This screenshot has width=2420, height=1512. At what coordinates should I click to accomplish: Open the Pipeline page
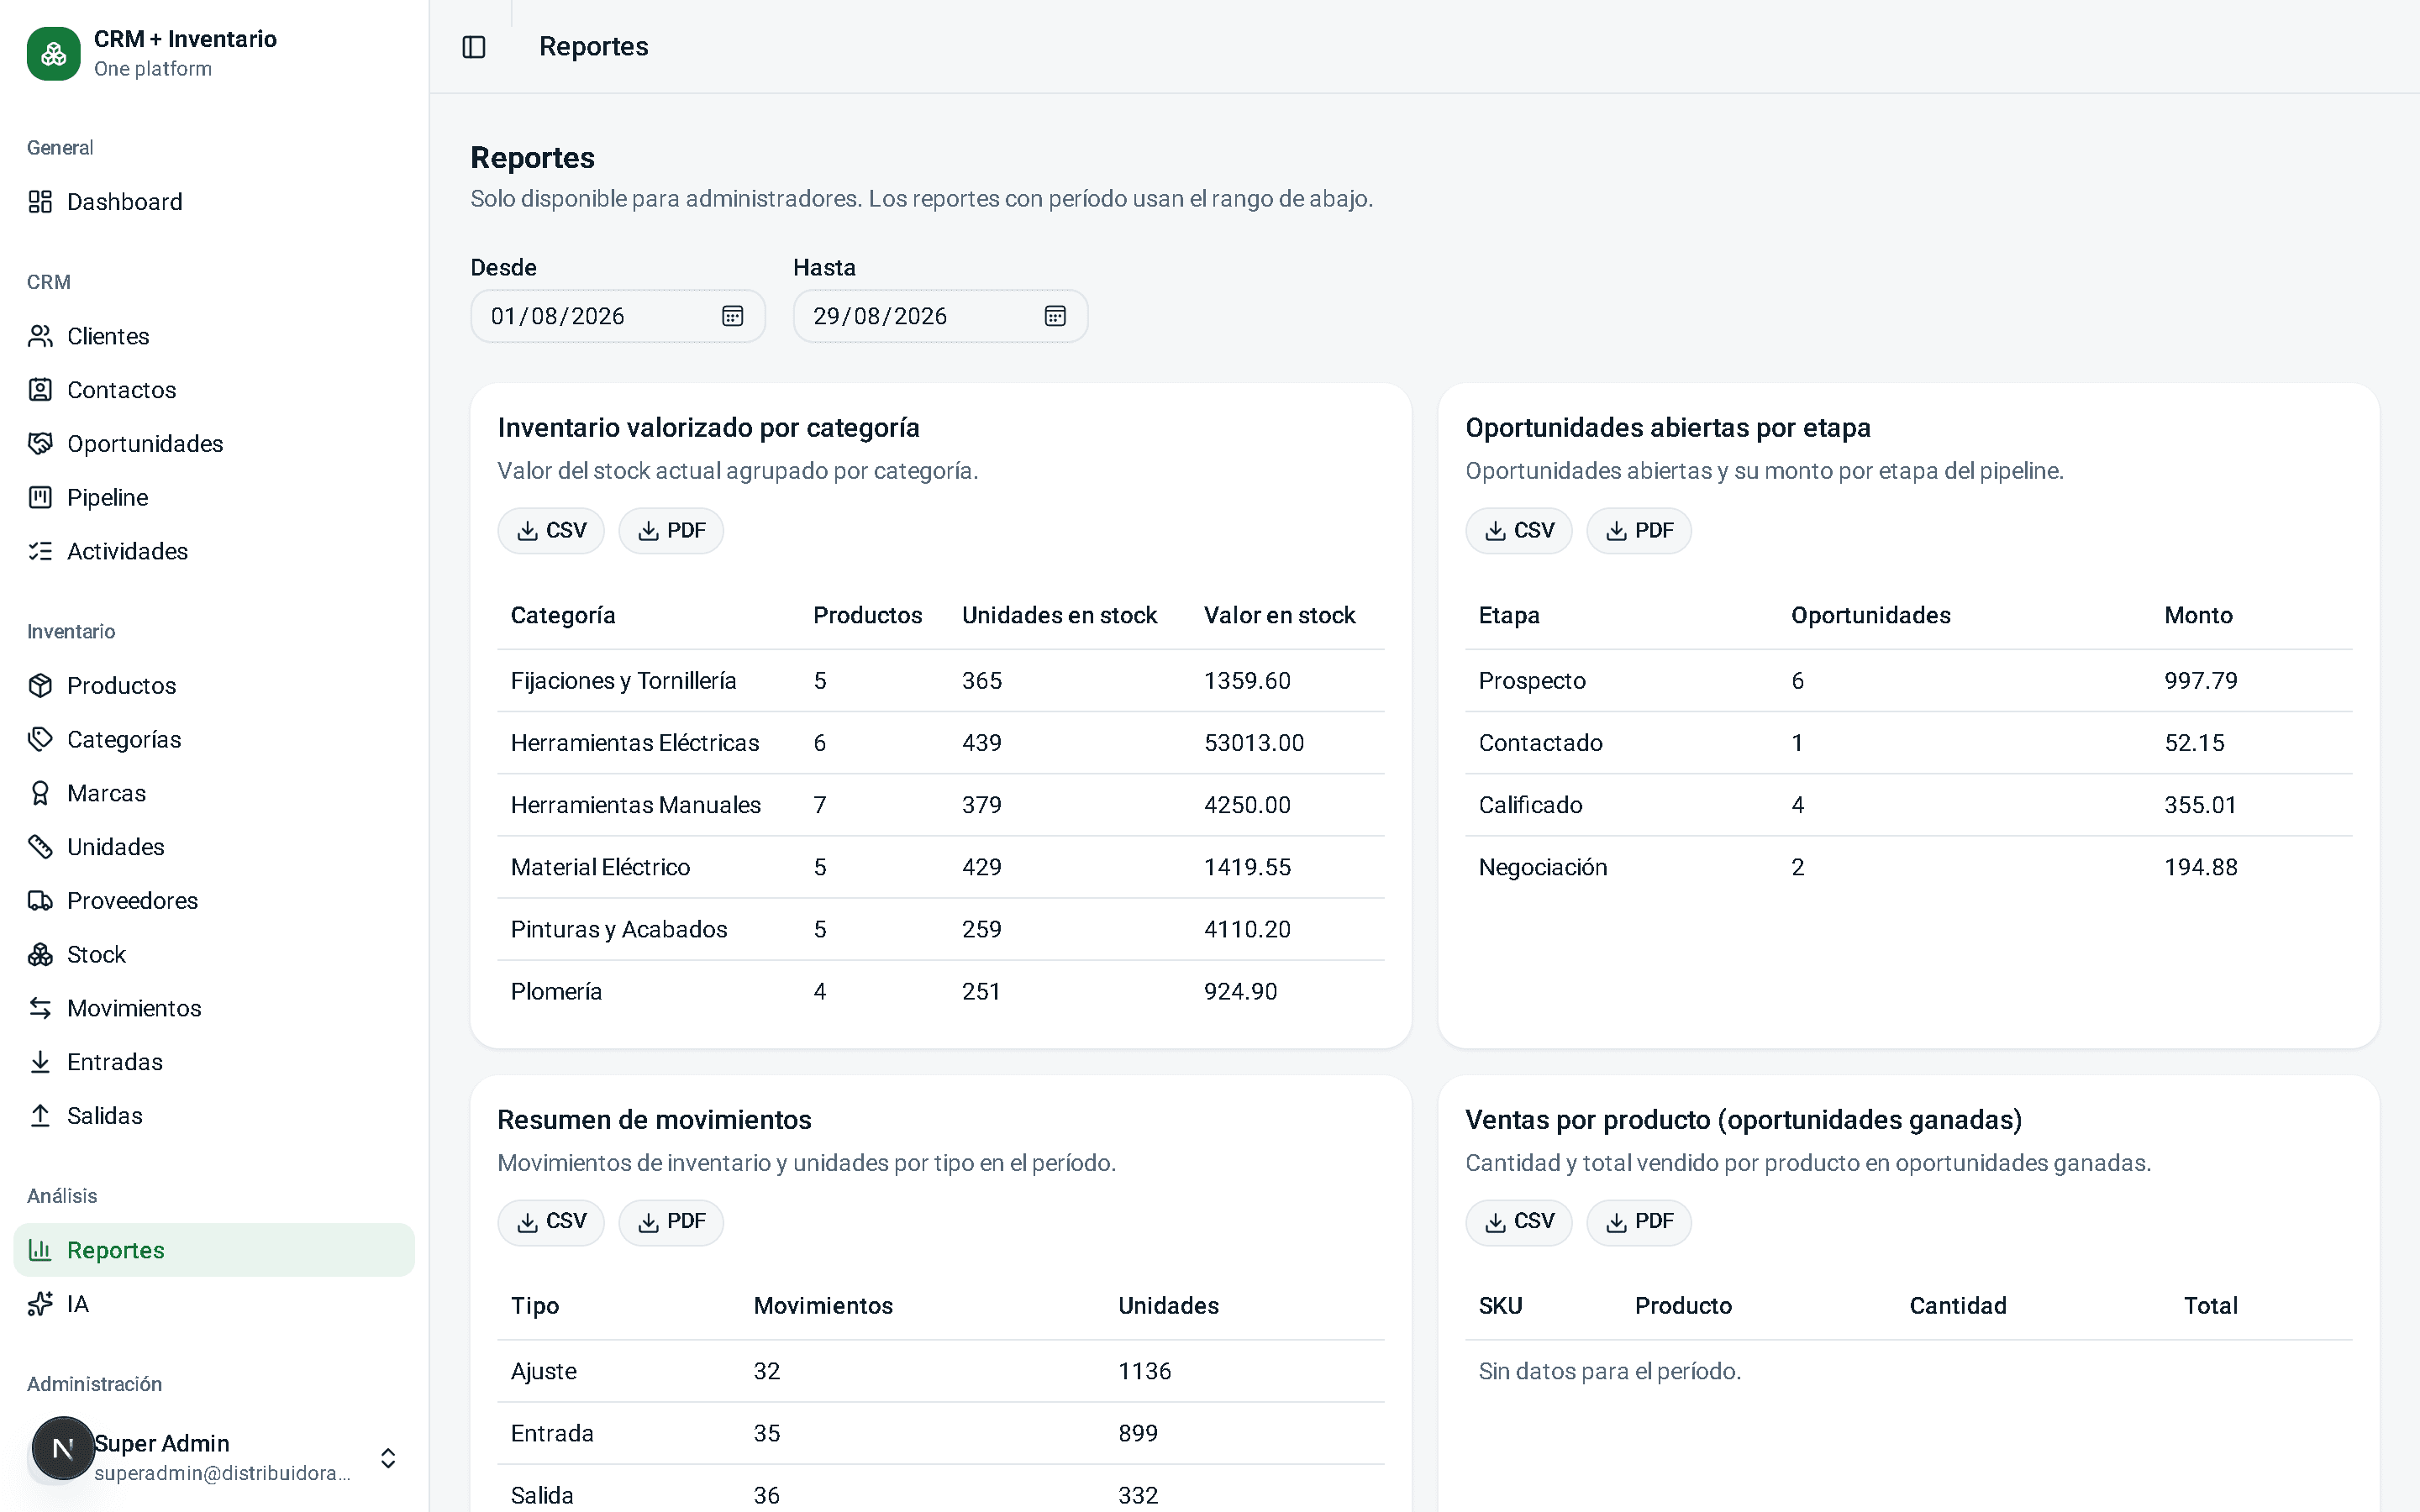[x=214, y=498]
